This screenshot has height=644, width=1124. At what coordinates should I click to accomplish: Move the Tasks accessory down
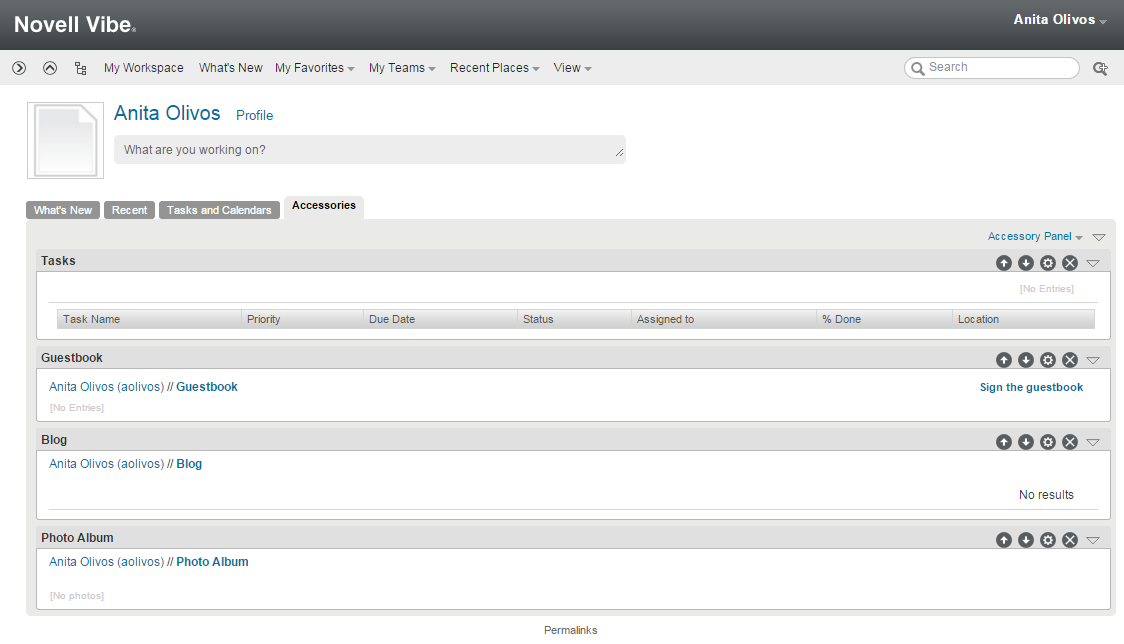point(1026,263)
